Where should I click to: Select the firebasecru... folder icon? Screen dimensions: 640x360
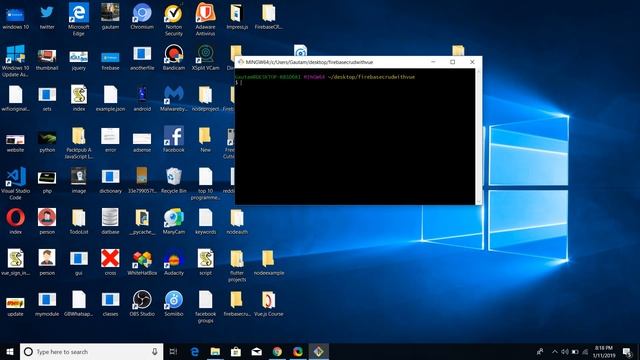click(x=237, y=303)
